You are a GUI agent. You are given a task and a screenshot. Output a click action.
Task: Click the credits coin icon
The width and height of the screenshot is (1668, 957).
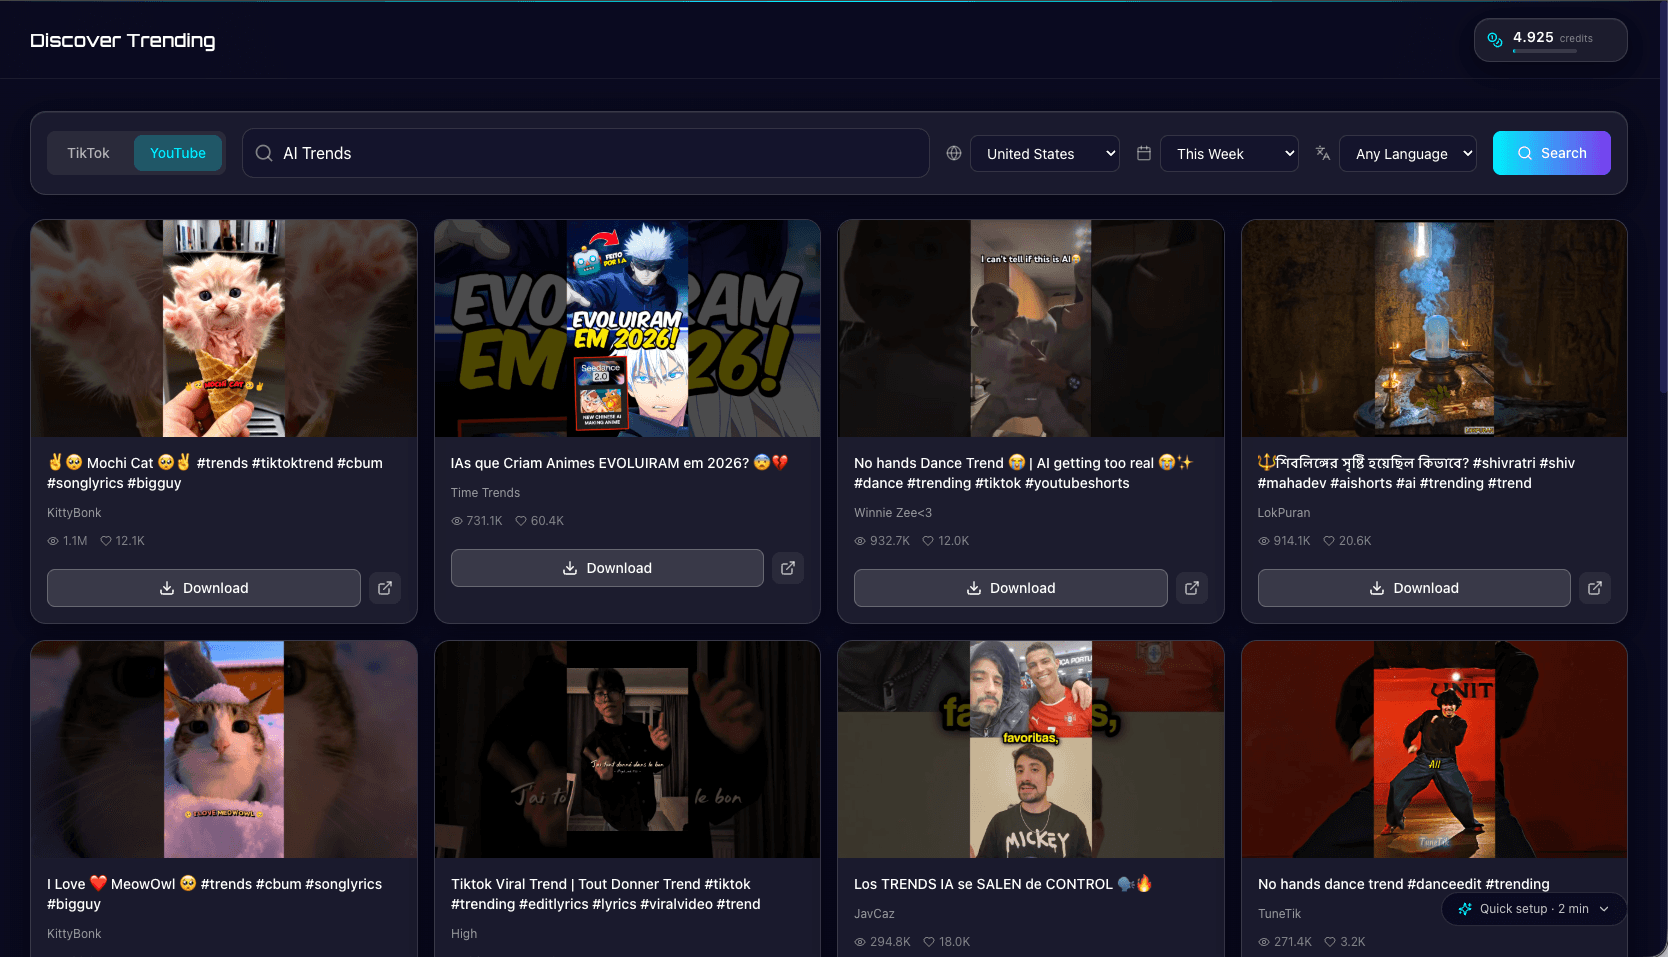pyautogui.click(x=1495, y=40)
